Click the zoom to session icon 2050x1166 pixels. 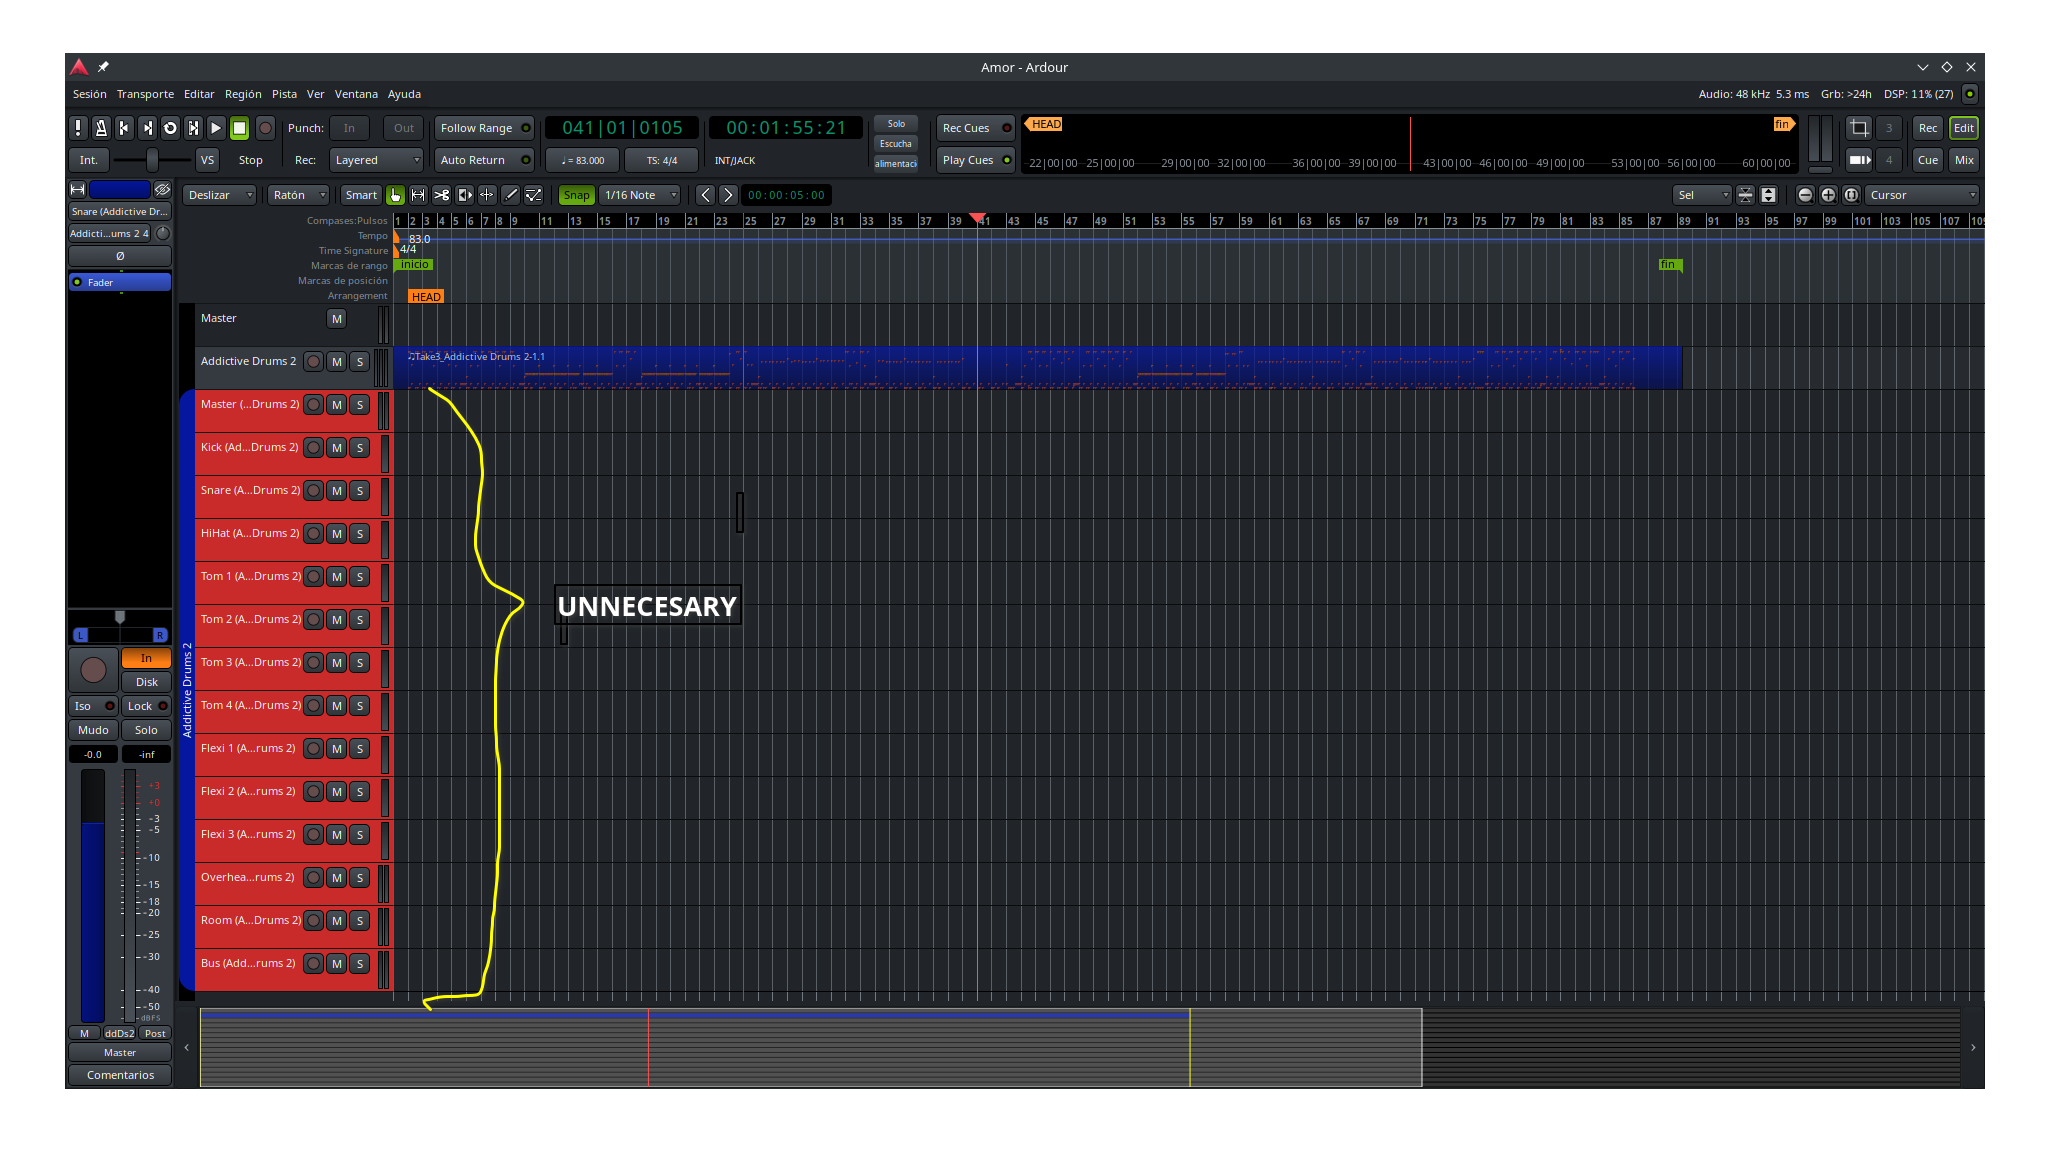coord(1851,195)
